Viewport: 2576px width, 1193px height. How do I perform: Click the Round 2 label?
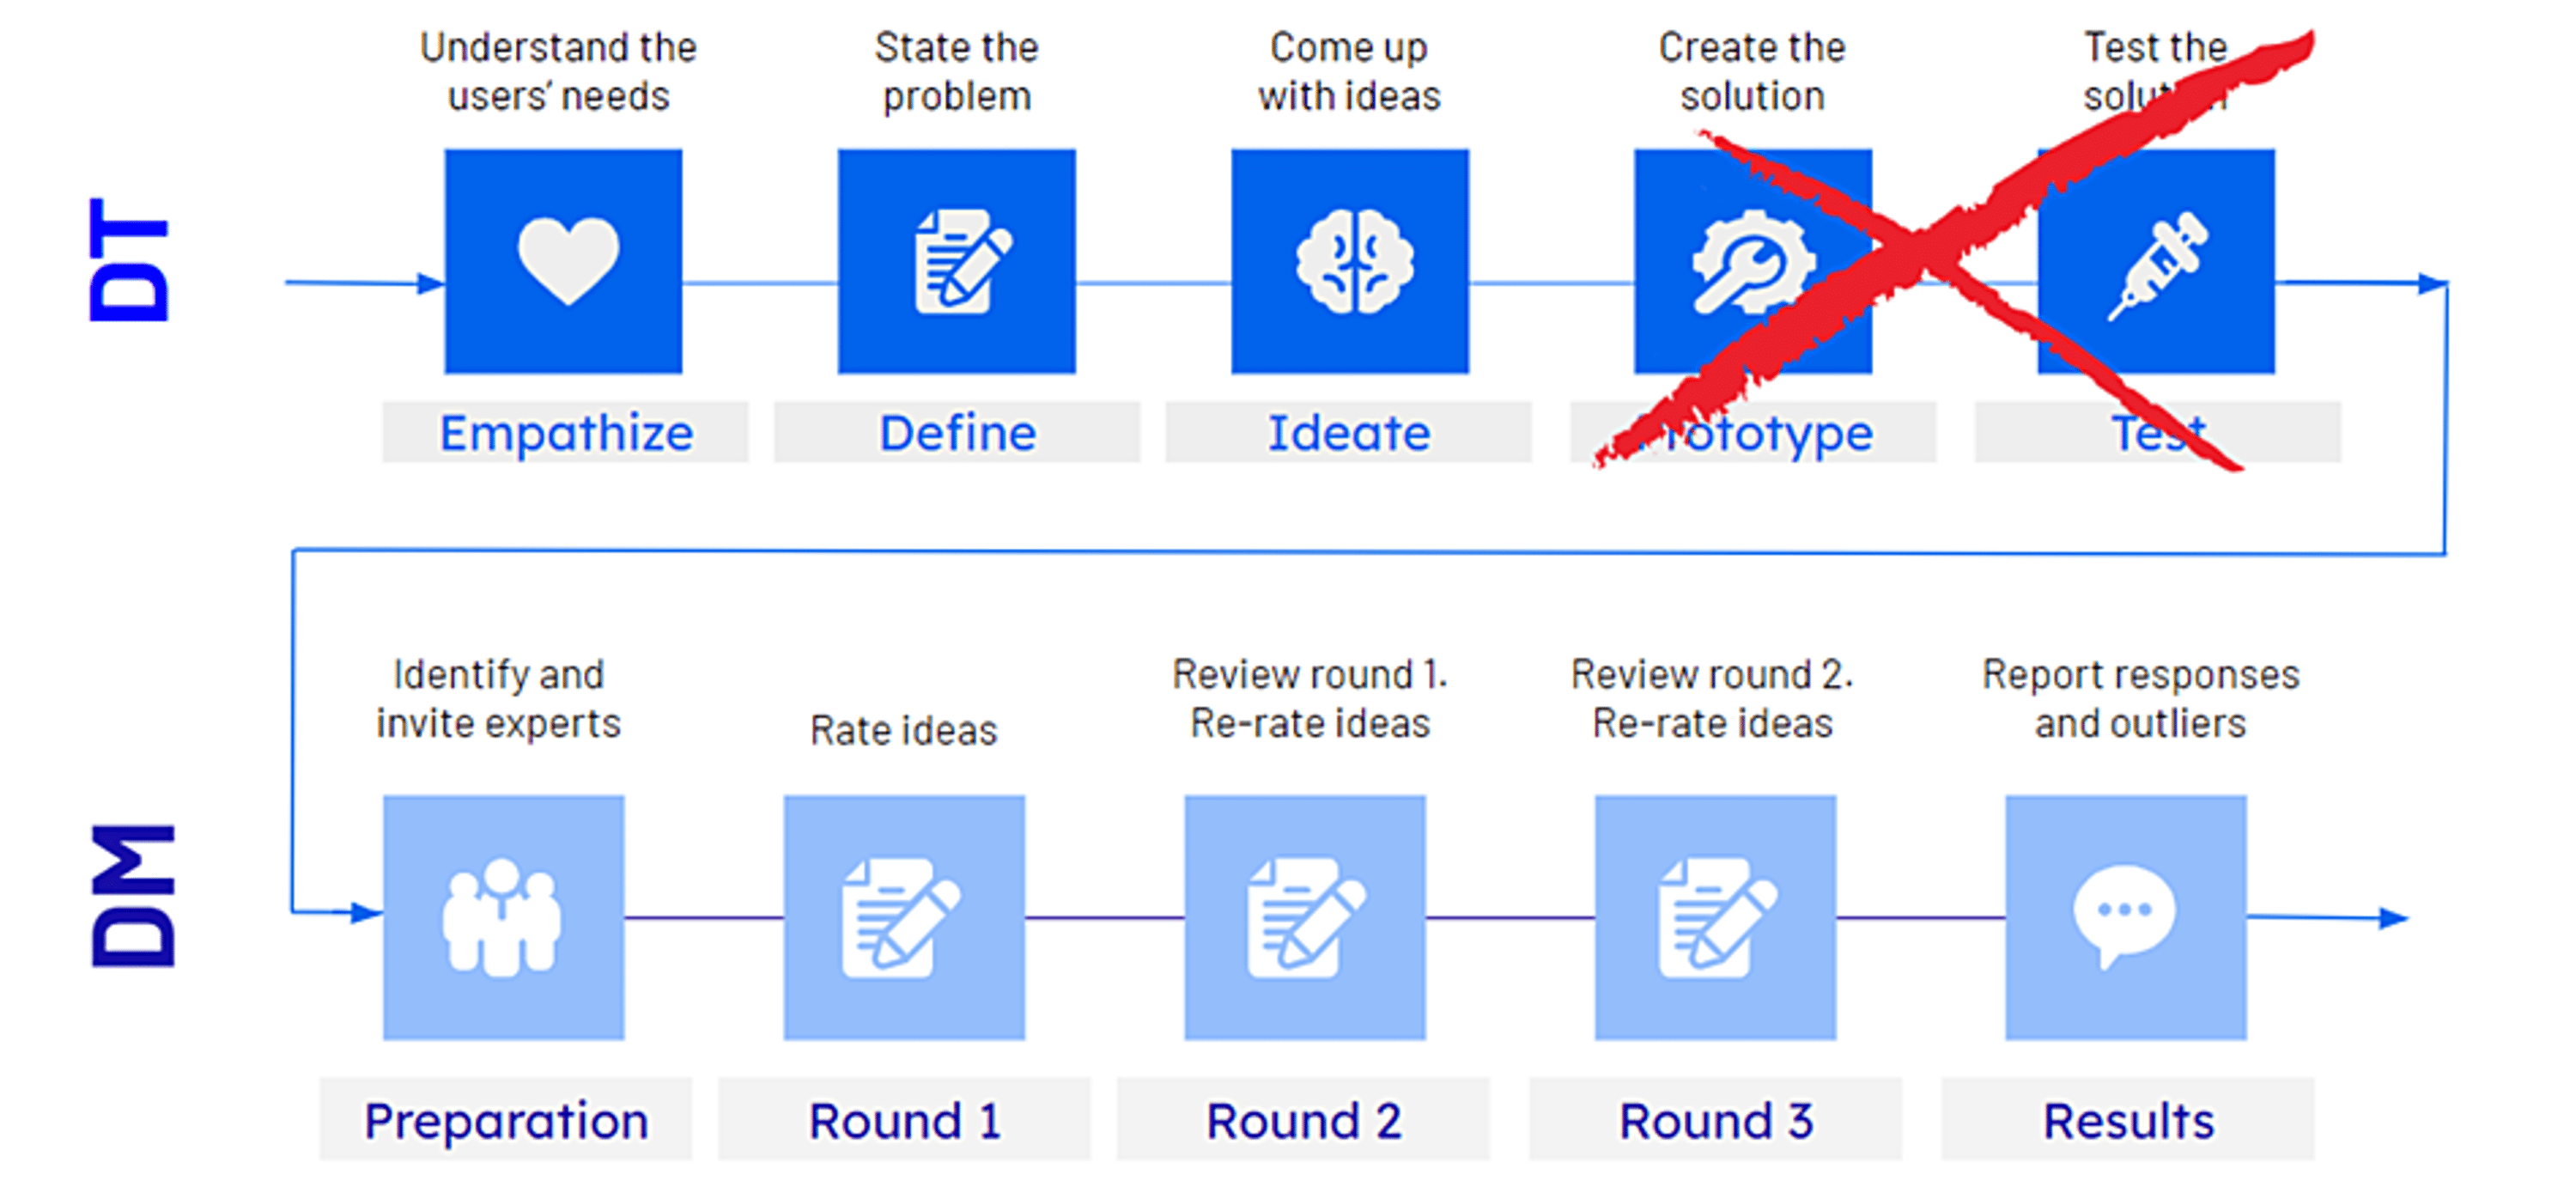point(1304,1120)
